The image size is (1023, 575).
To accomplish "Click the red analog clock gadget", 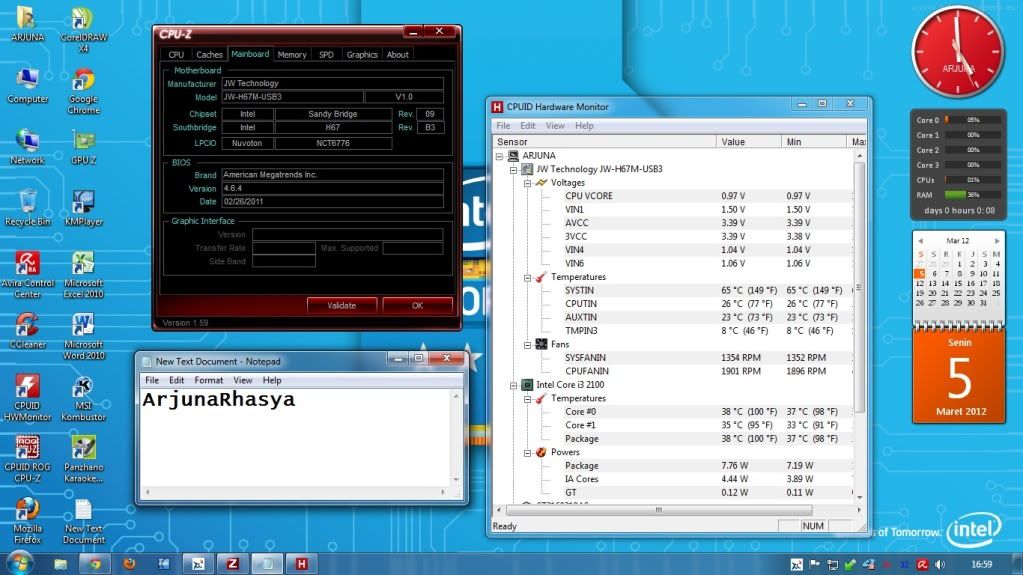I will pyautogui.click(x=958, y=53).
